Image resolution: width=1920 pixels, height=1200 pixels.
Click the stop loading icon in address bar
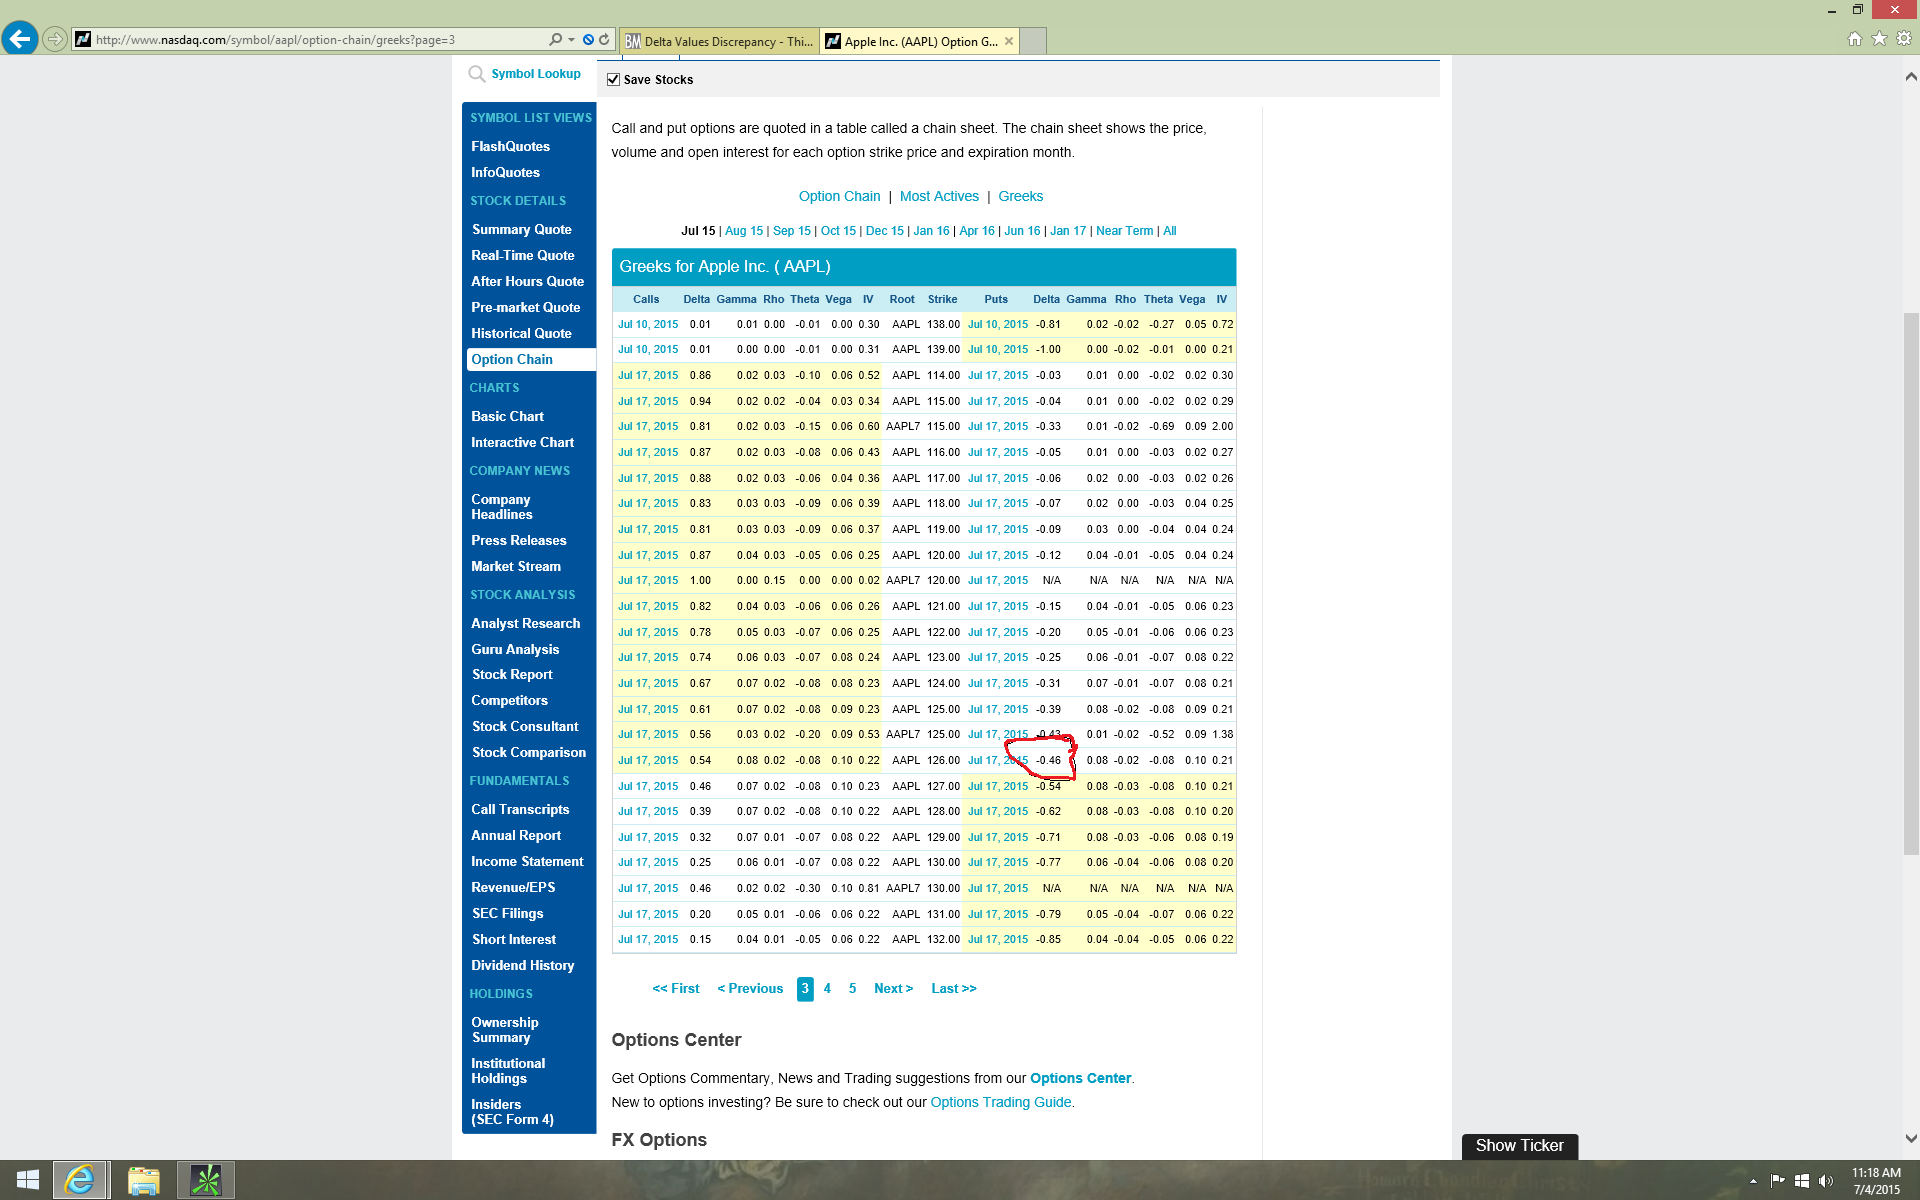588,40
